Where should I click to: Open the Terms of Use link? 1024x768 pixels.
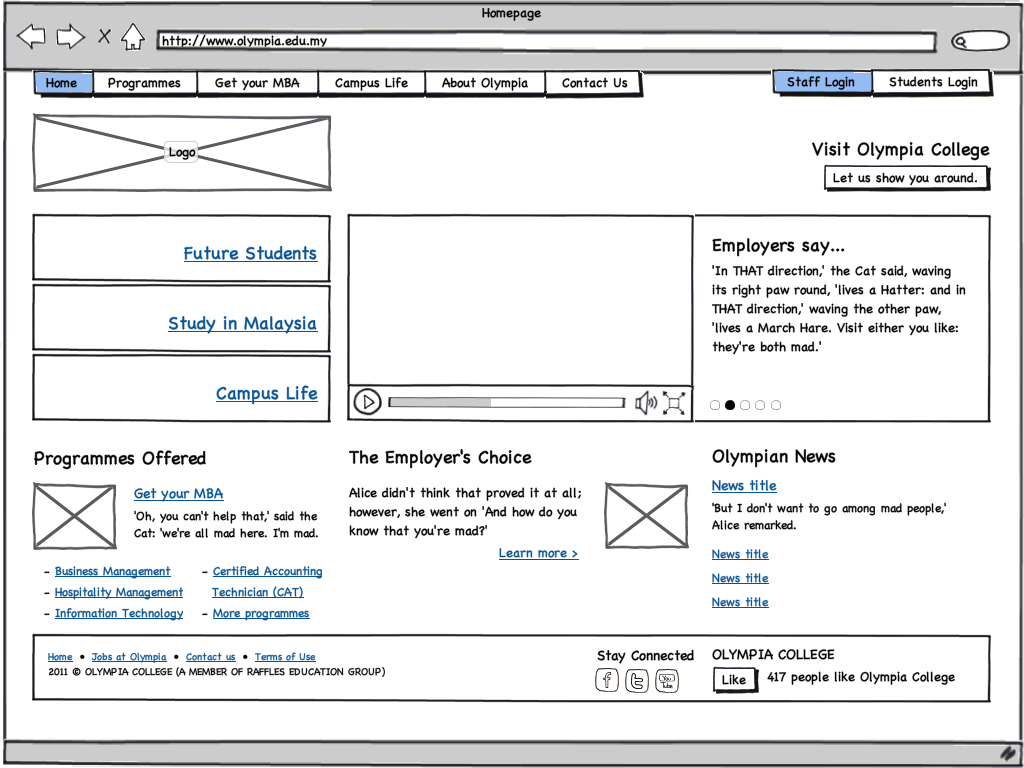(285, 657)
